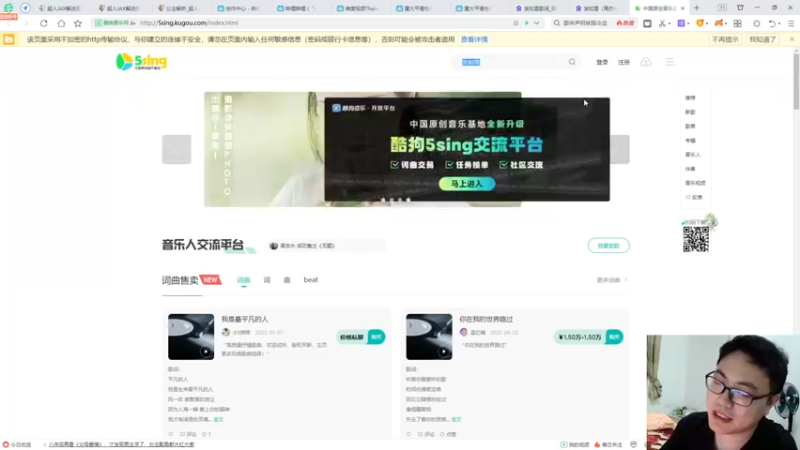Click the 每日关注 status bar item
800x450 pixels.
pyautogui.click(x=608, y=445)
